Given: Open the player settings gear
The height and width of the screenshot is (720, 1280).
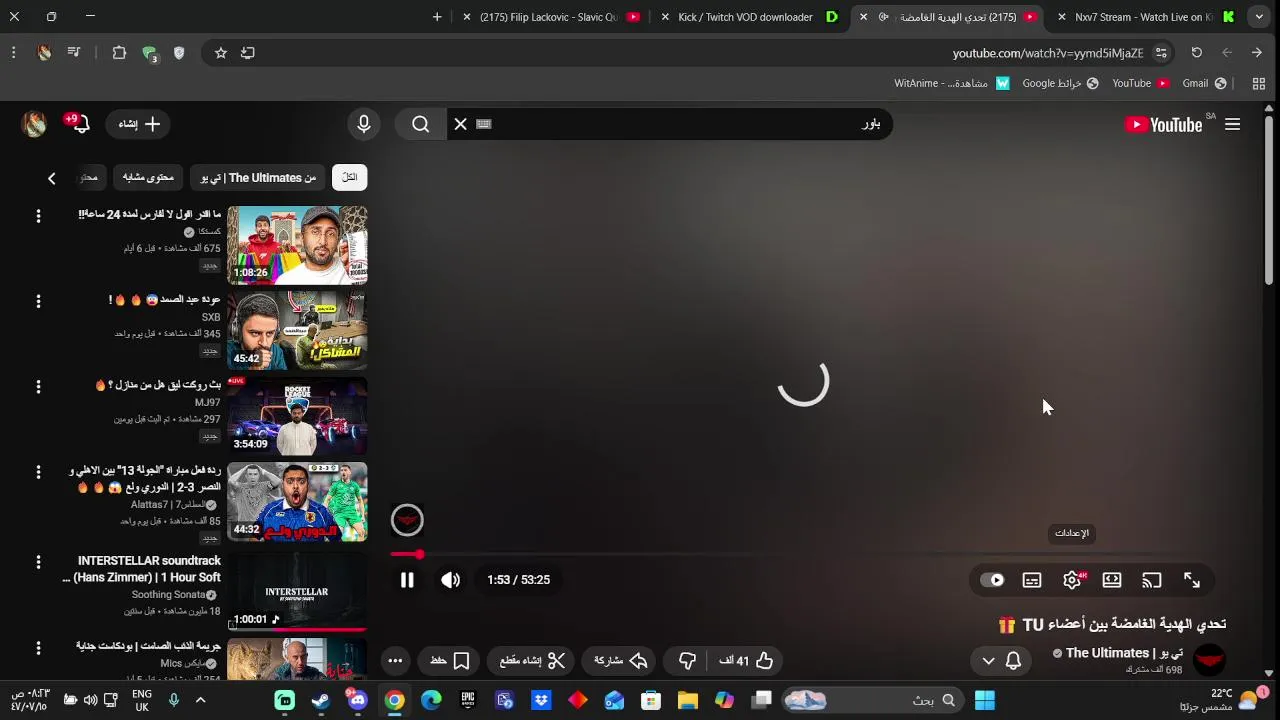Looking at the screenshot, I should pos(1072,580).
